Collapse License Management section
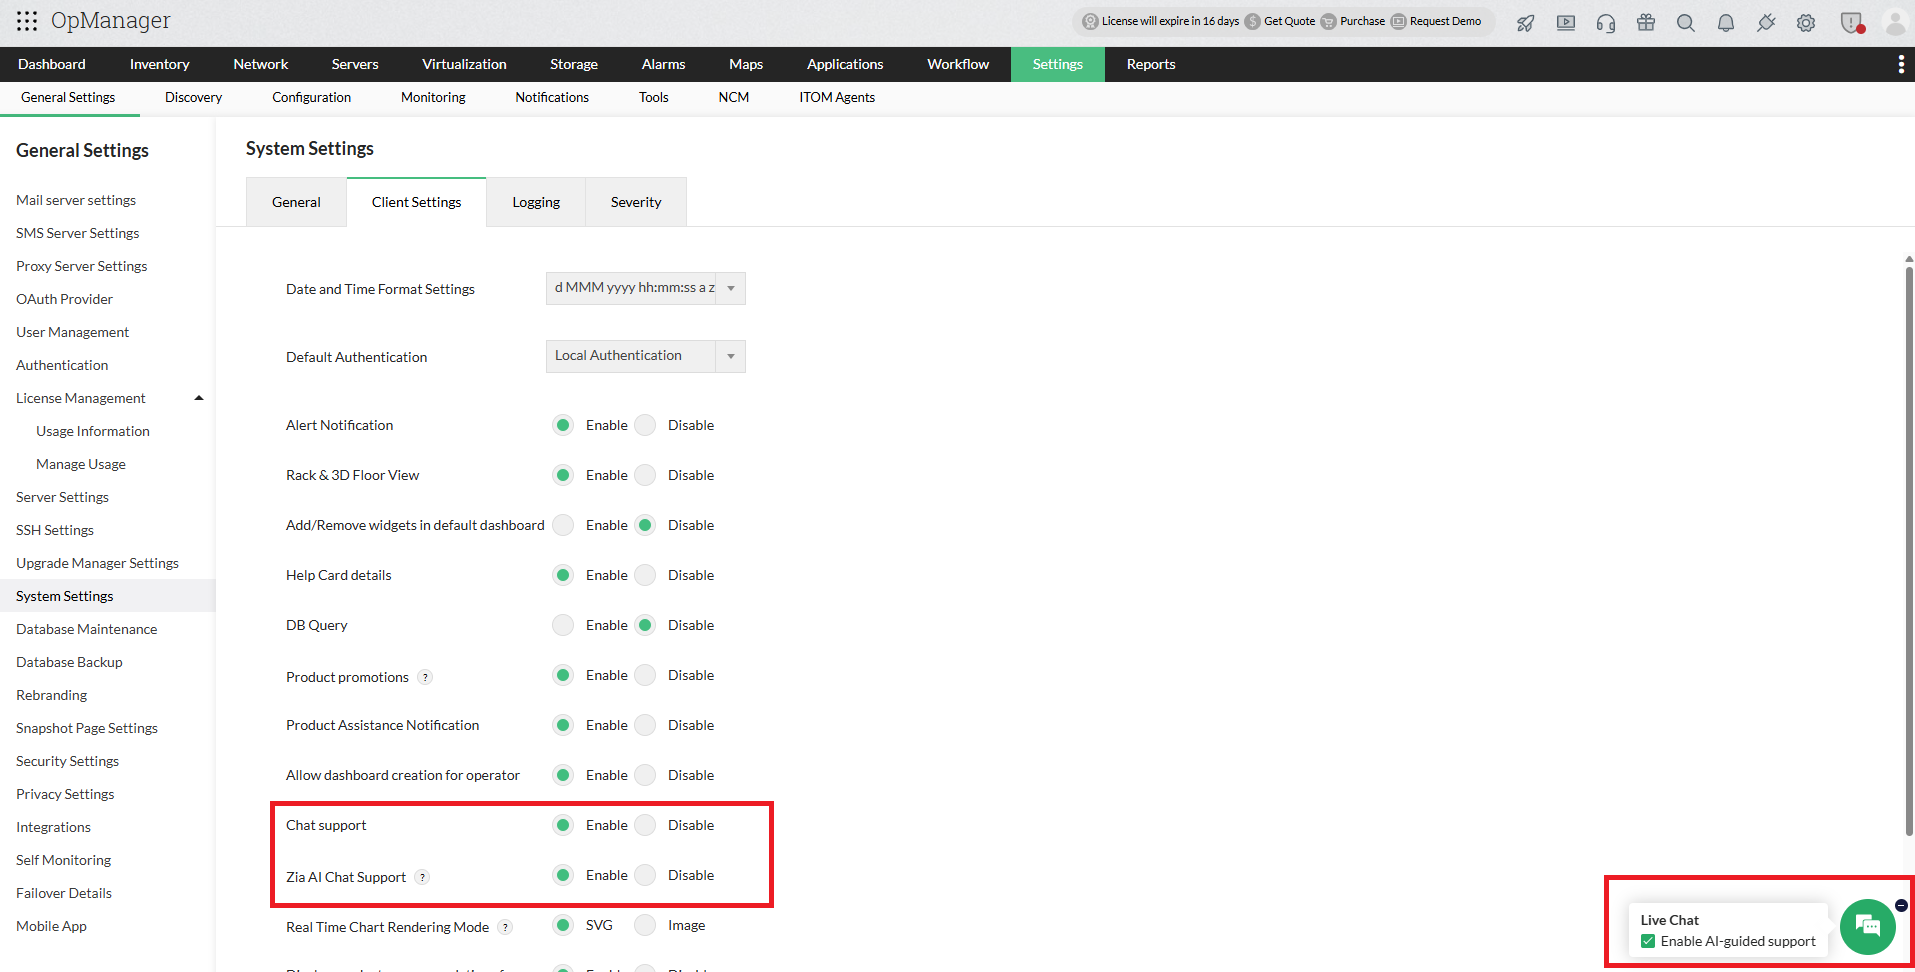1915x972 pixels. 199,398
